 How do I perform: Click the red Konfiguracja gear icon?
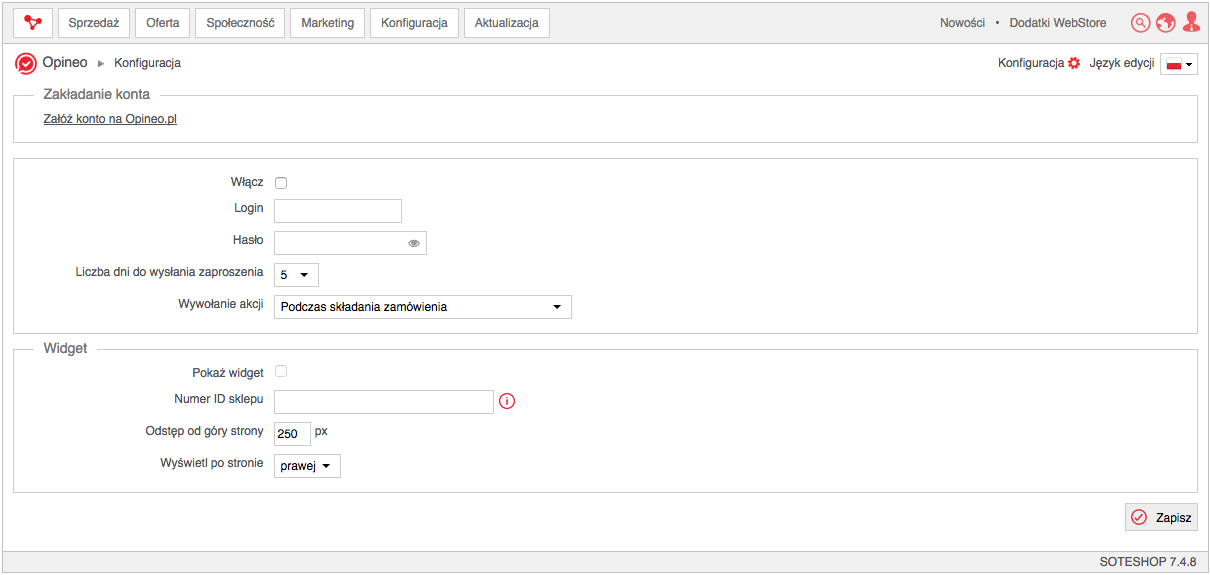1074,63
